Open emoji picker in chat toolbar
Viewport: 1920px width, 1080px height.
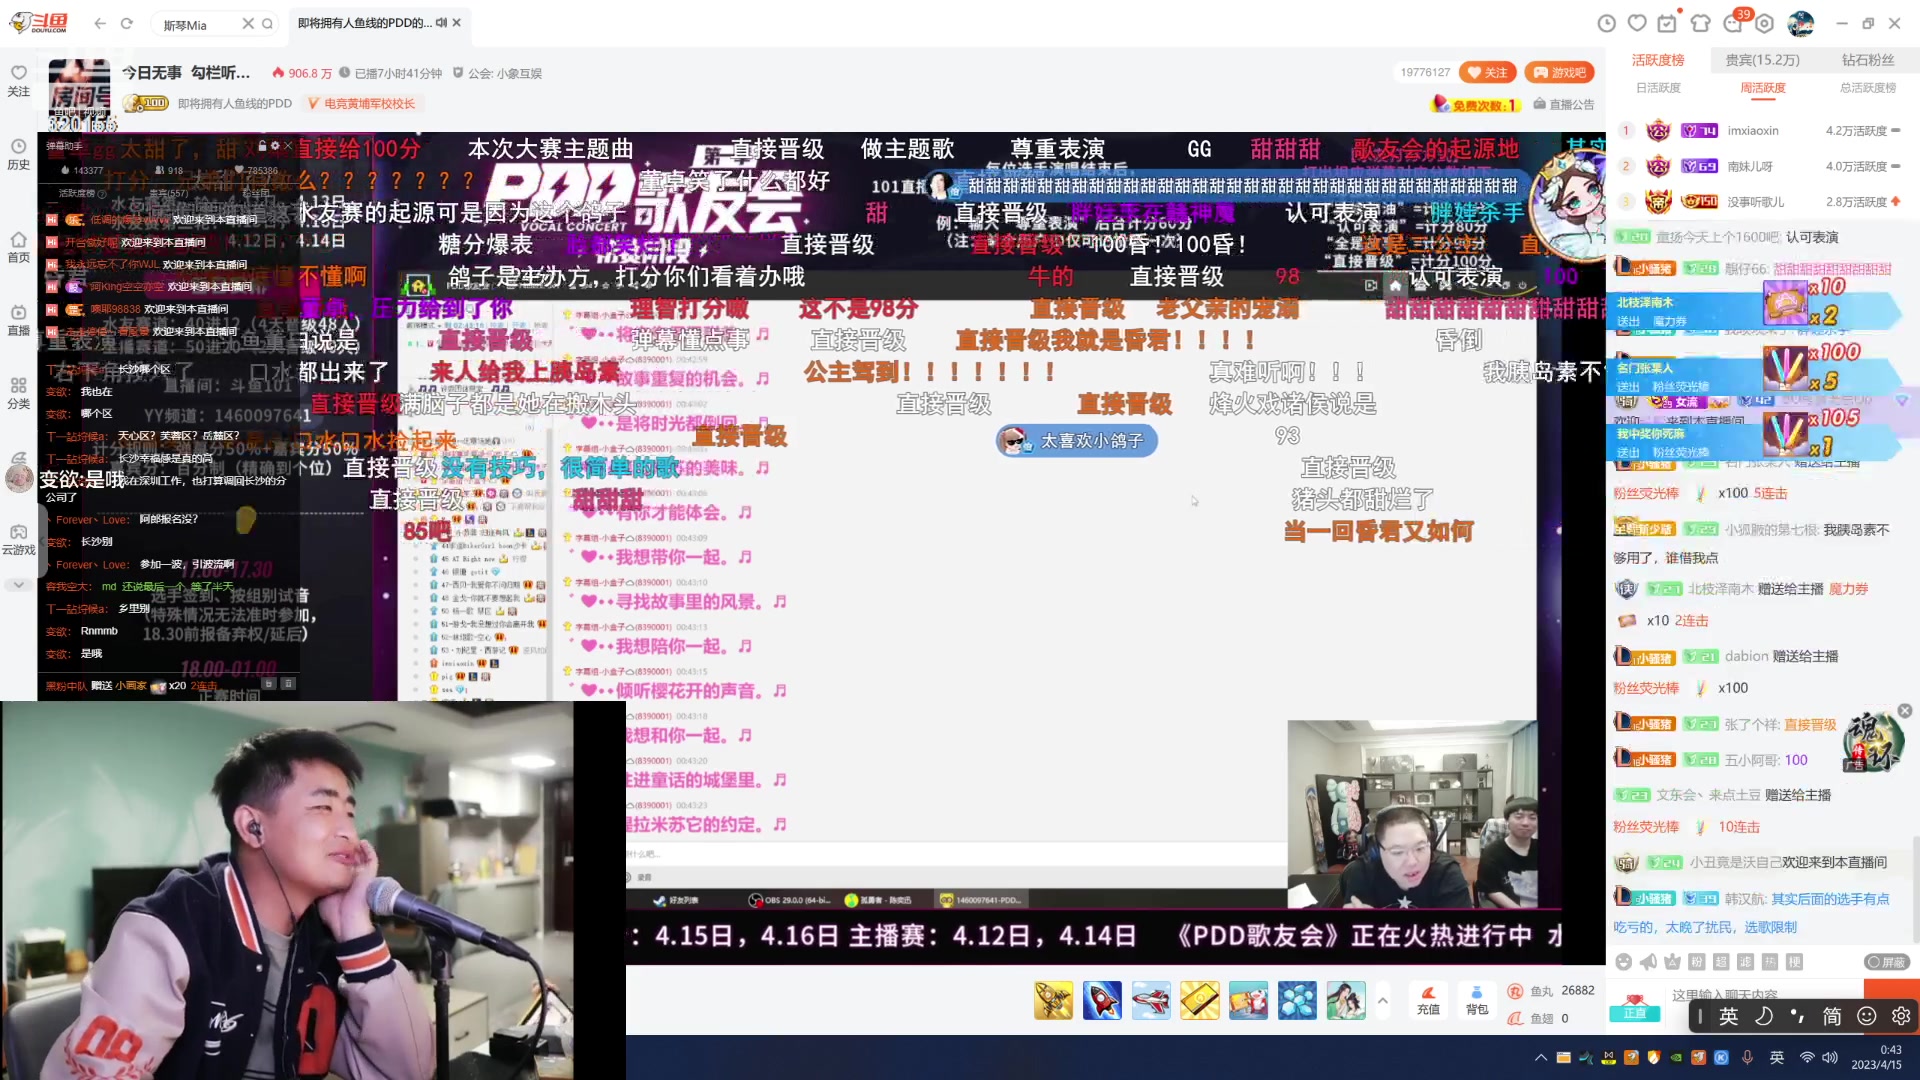1624,962
